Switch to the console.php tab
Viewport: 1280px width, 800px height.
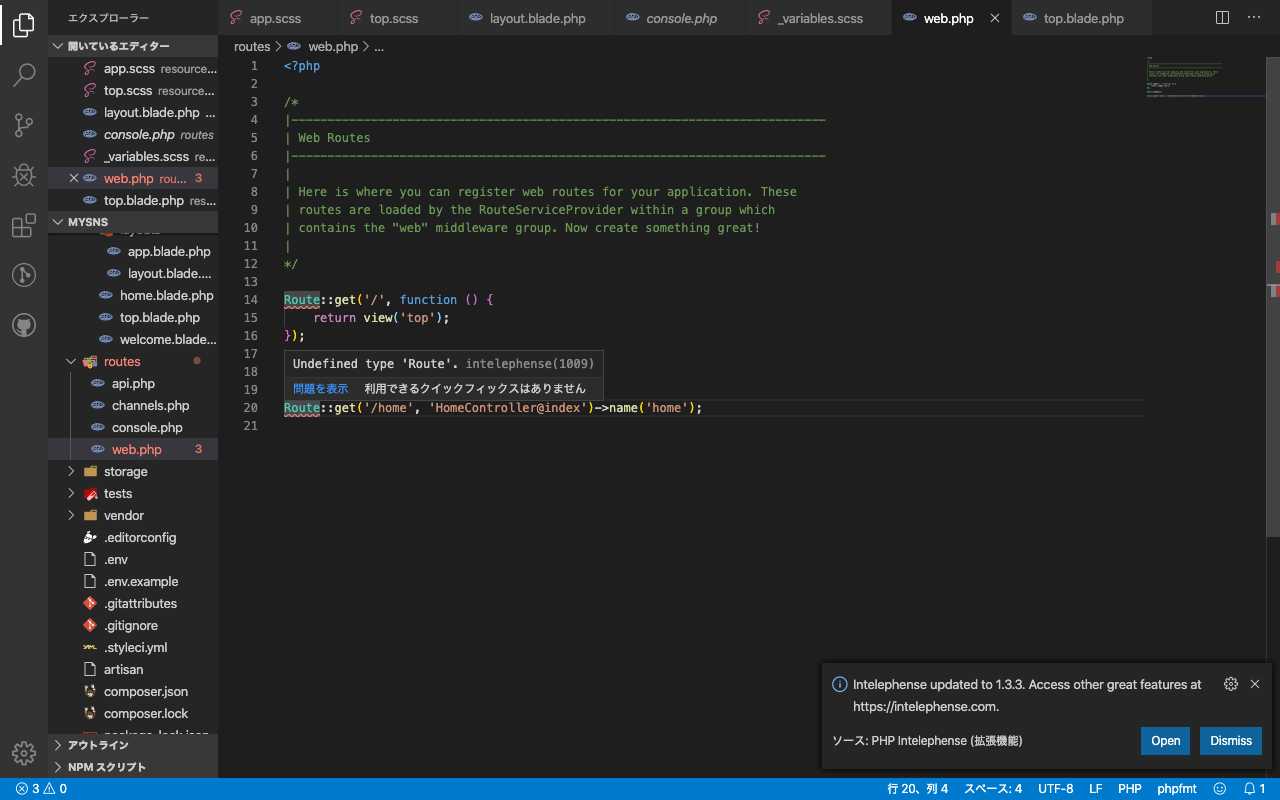coord(680,18)
